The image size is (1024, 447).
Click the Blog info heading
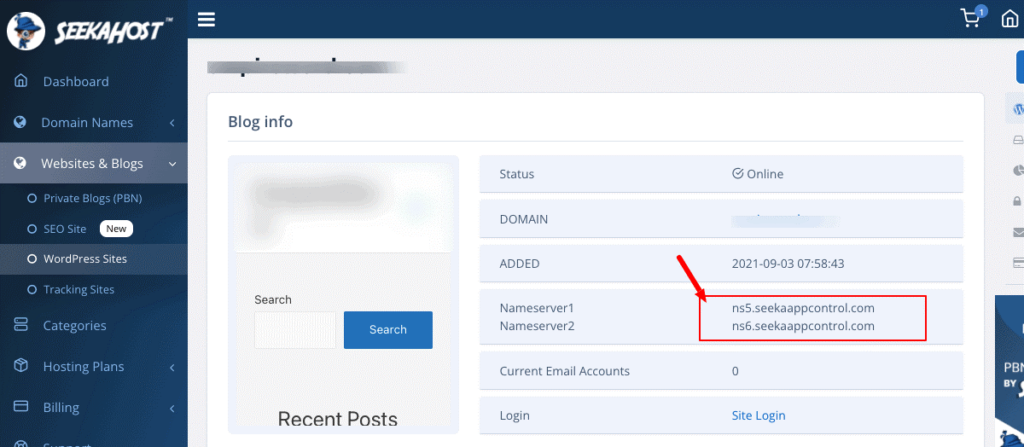(260, 122)
